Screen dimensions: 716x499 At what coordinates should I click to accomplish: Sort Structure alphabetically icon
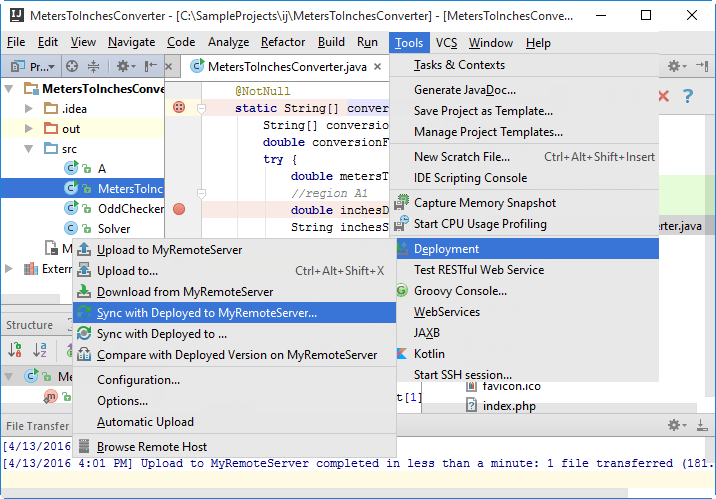coord(40,350)
